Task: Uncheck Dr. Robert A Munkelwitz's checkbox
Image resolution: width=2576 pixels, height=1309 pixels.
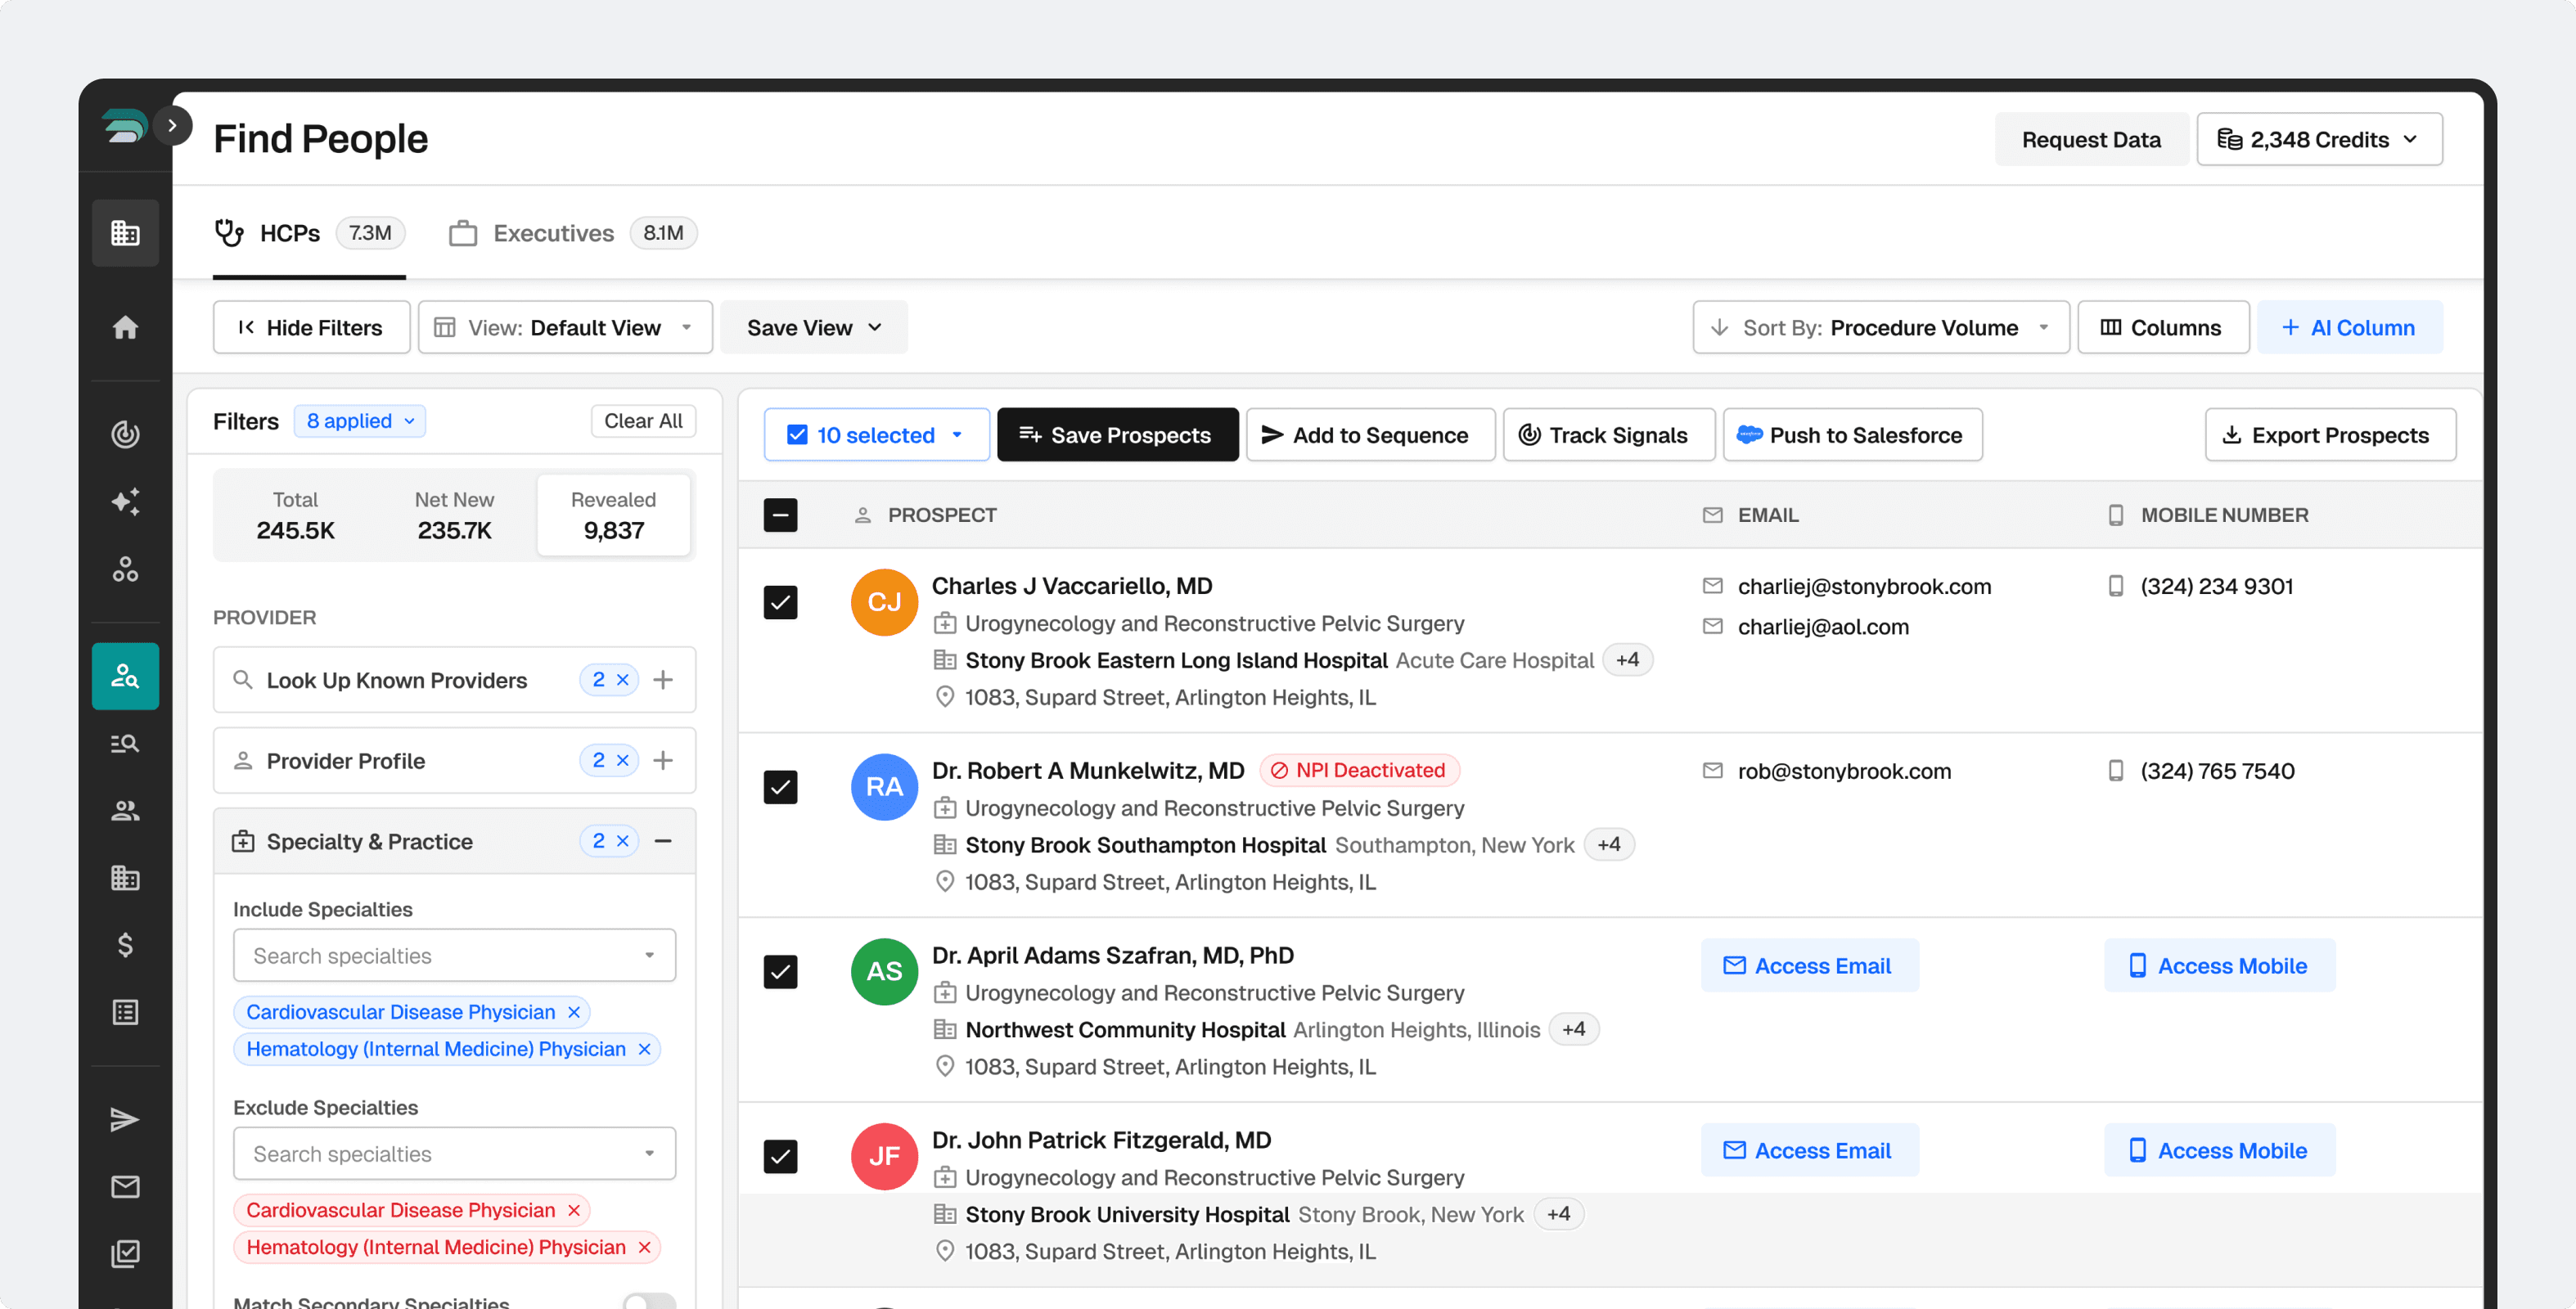Action: pos(781,787)
